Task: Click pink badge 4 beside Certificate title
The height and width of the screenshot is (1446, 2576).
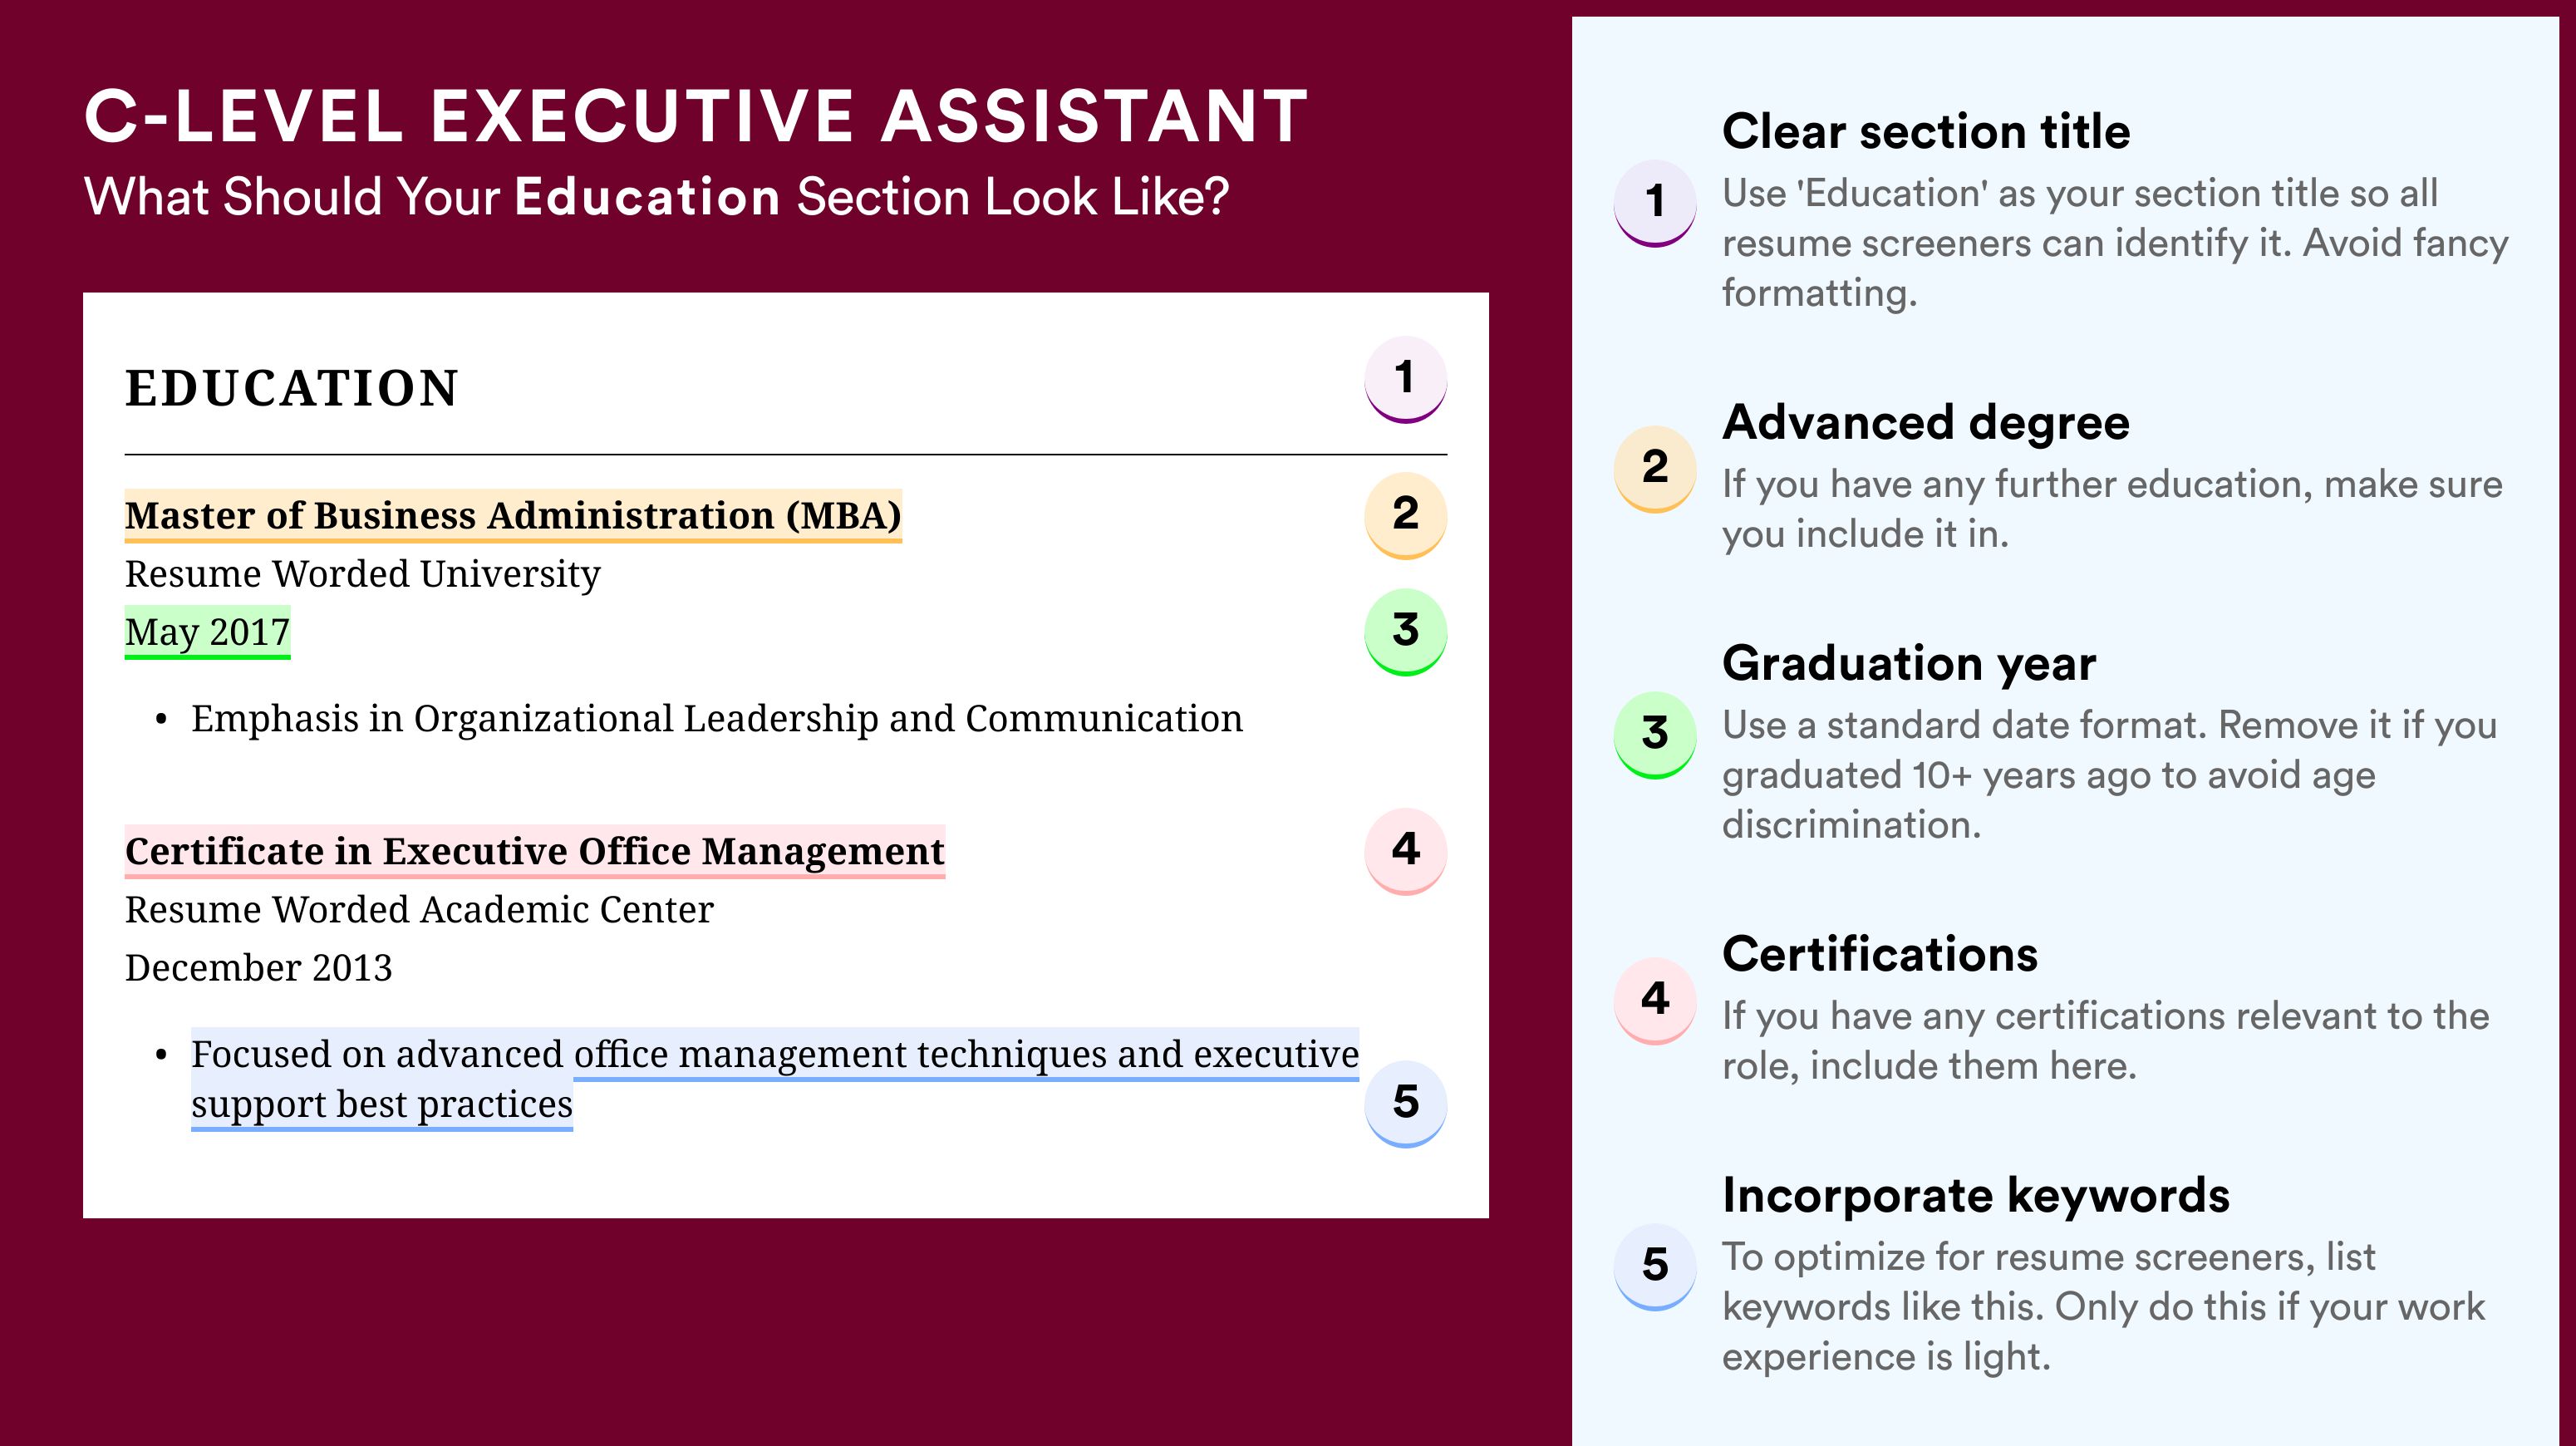Action: coord(1405,851)
